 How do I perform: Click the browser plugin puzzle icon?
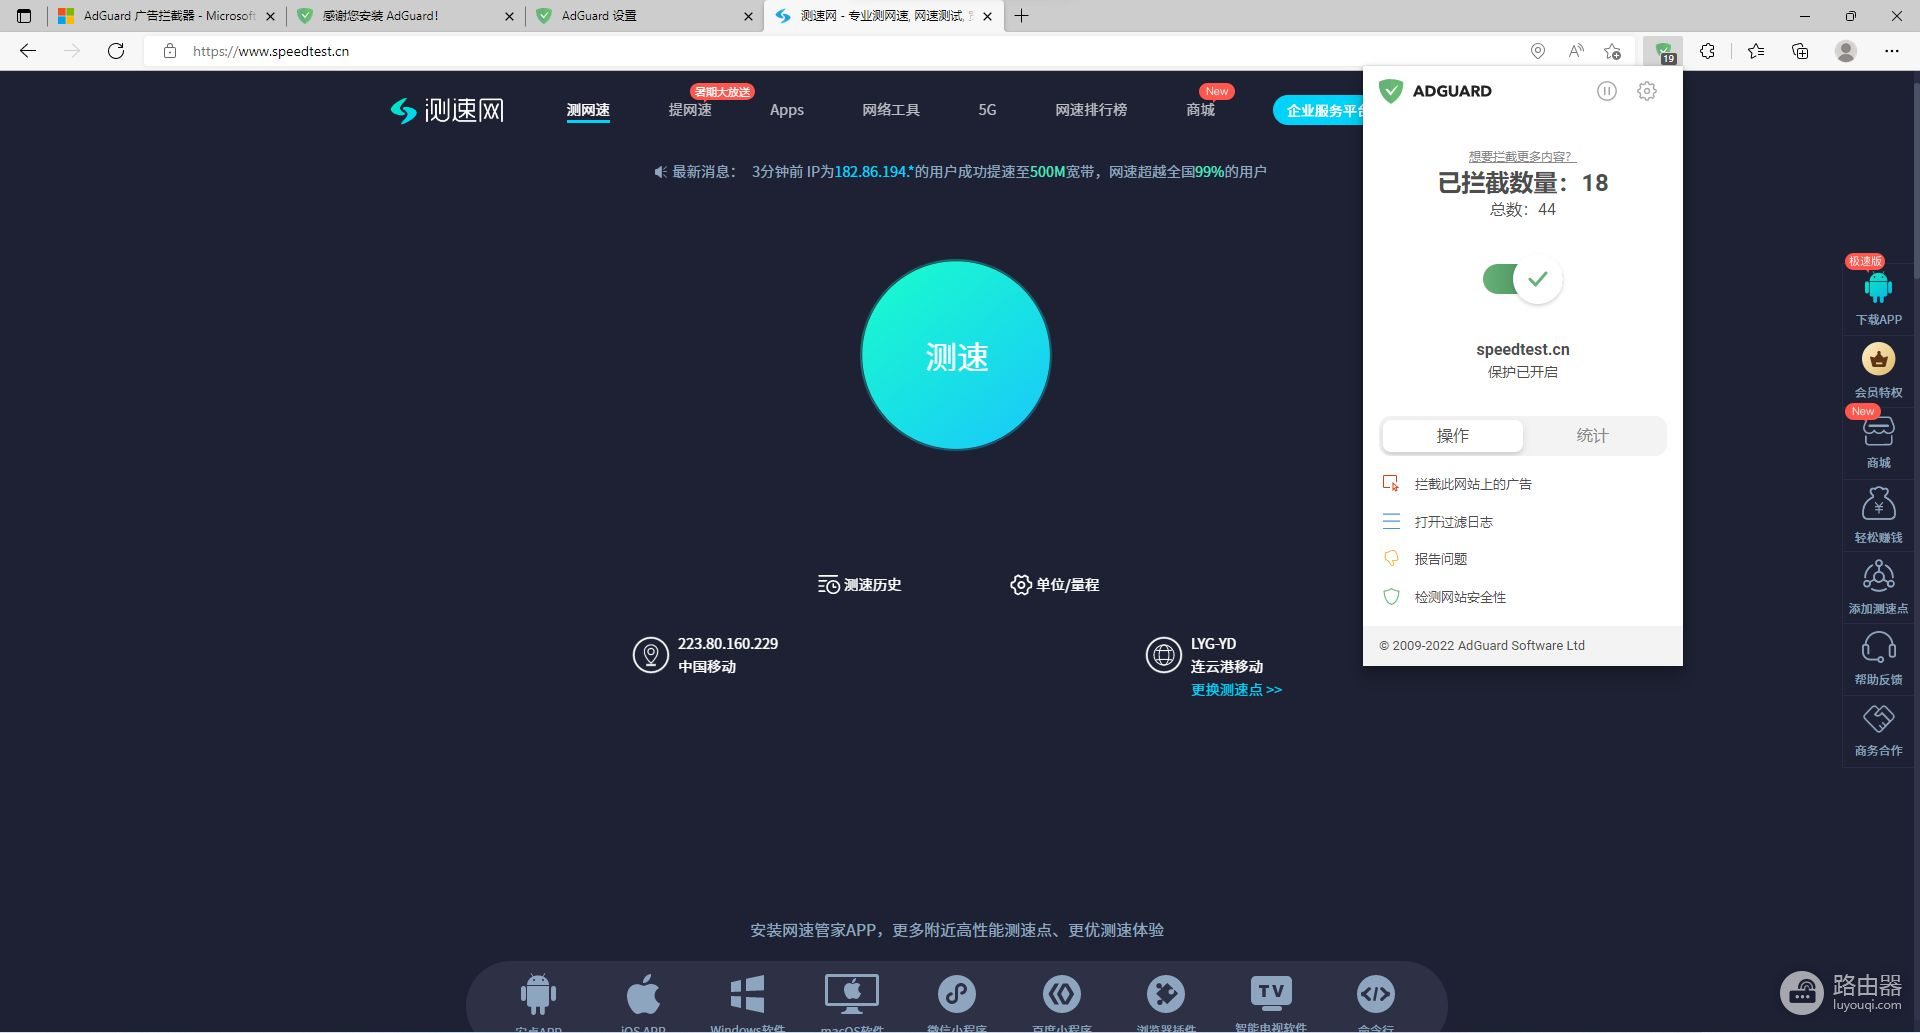coord(1166,994)
